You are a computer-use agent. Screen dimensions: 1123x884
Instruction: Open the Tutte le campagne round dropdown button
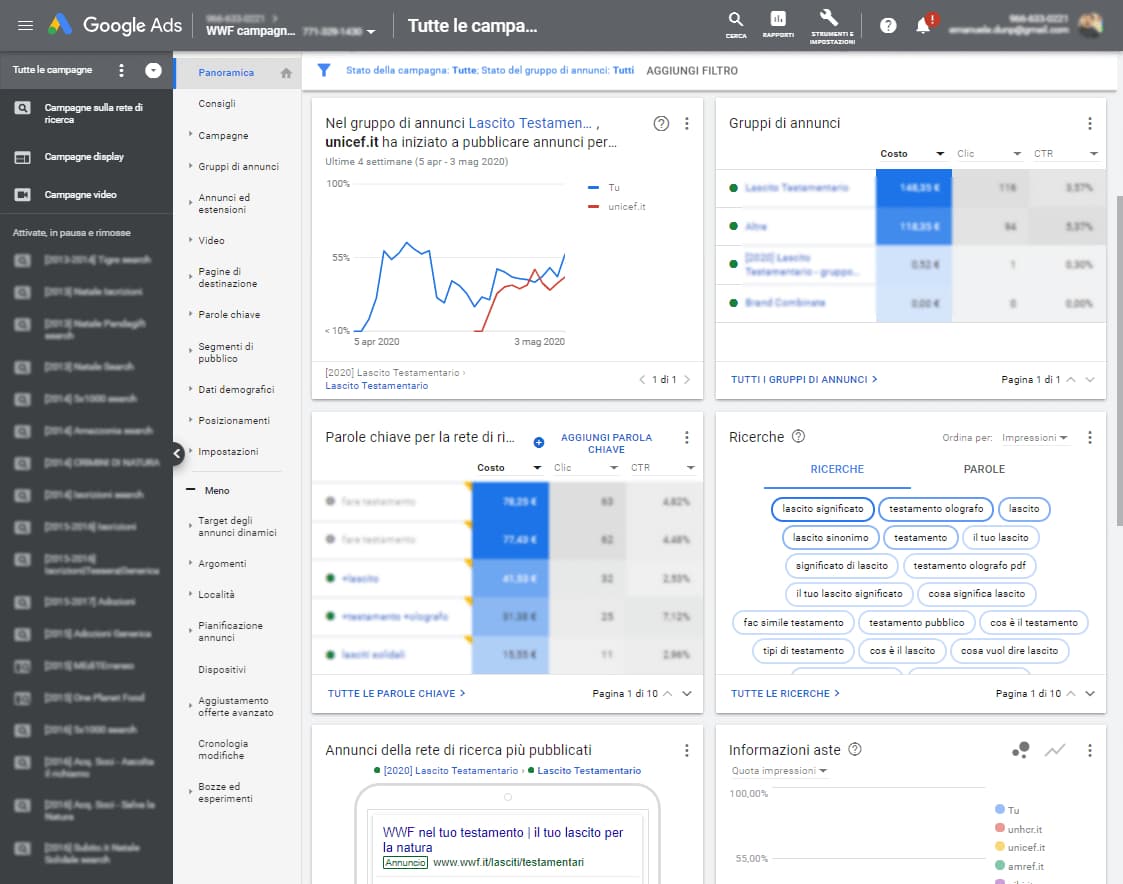tap(153, 70)
